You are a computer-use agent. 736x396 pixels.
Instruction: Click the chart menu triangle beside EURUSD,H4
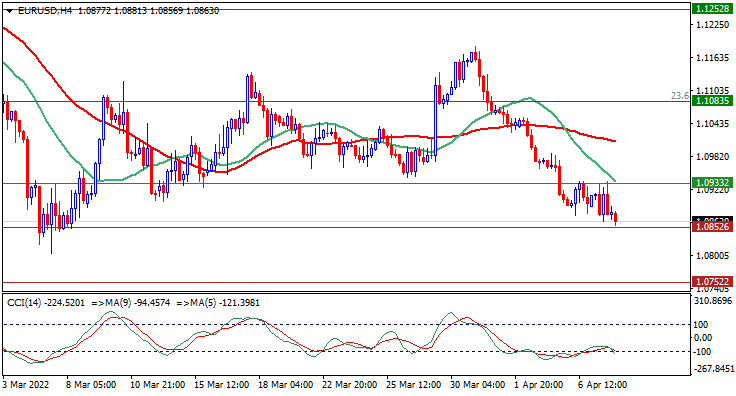tap(9, 11)
